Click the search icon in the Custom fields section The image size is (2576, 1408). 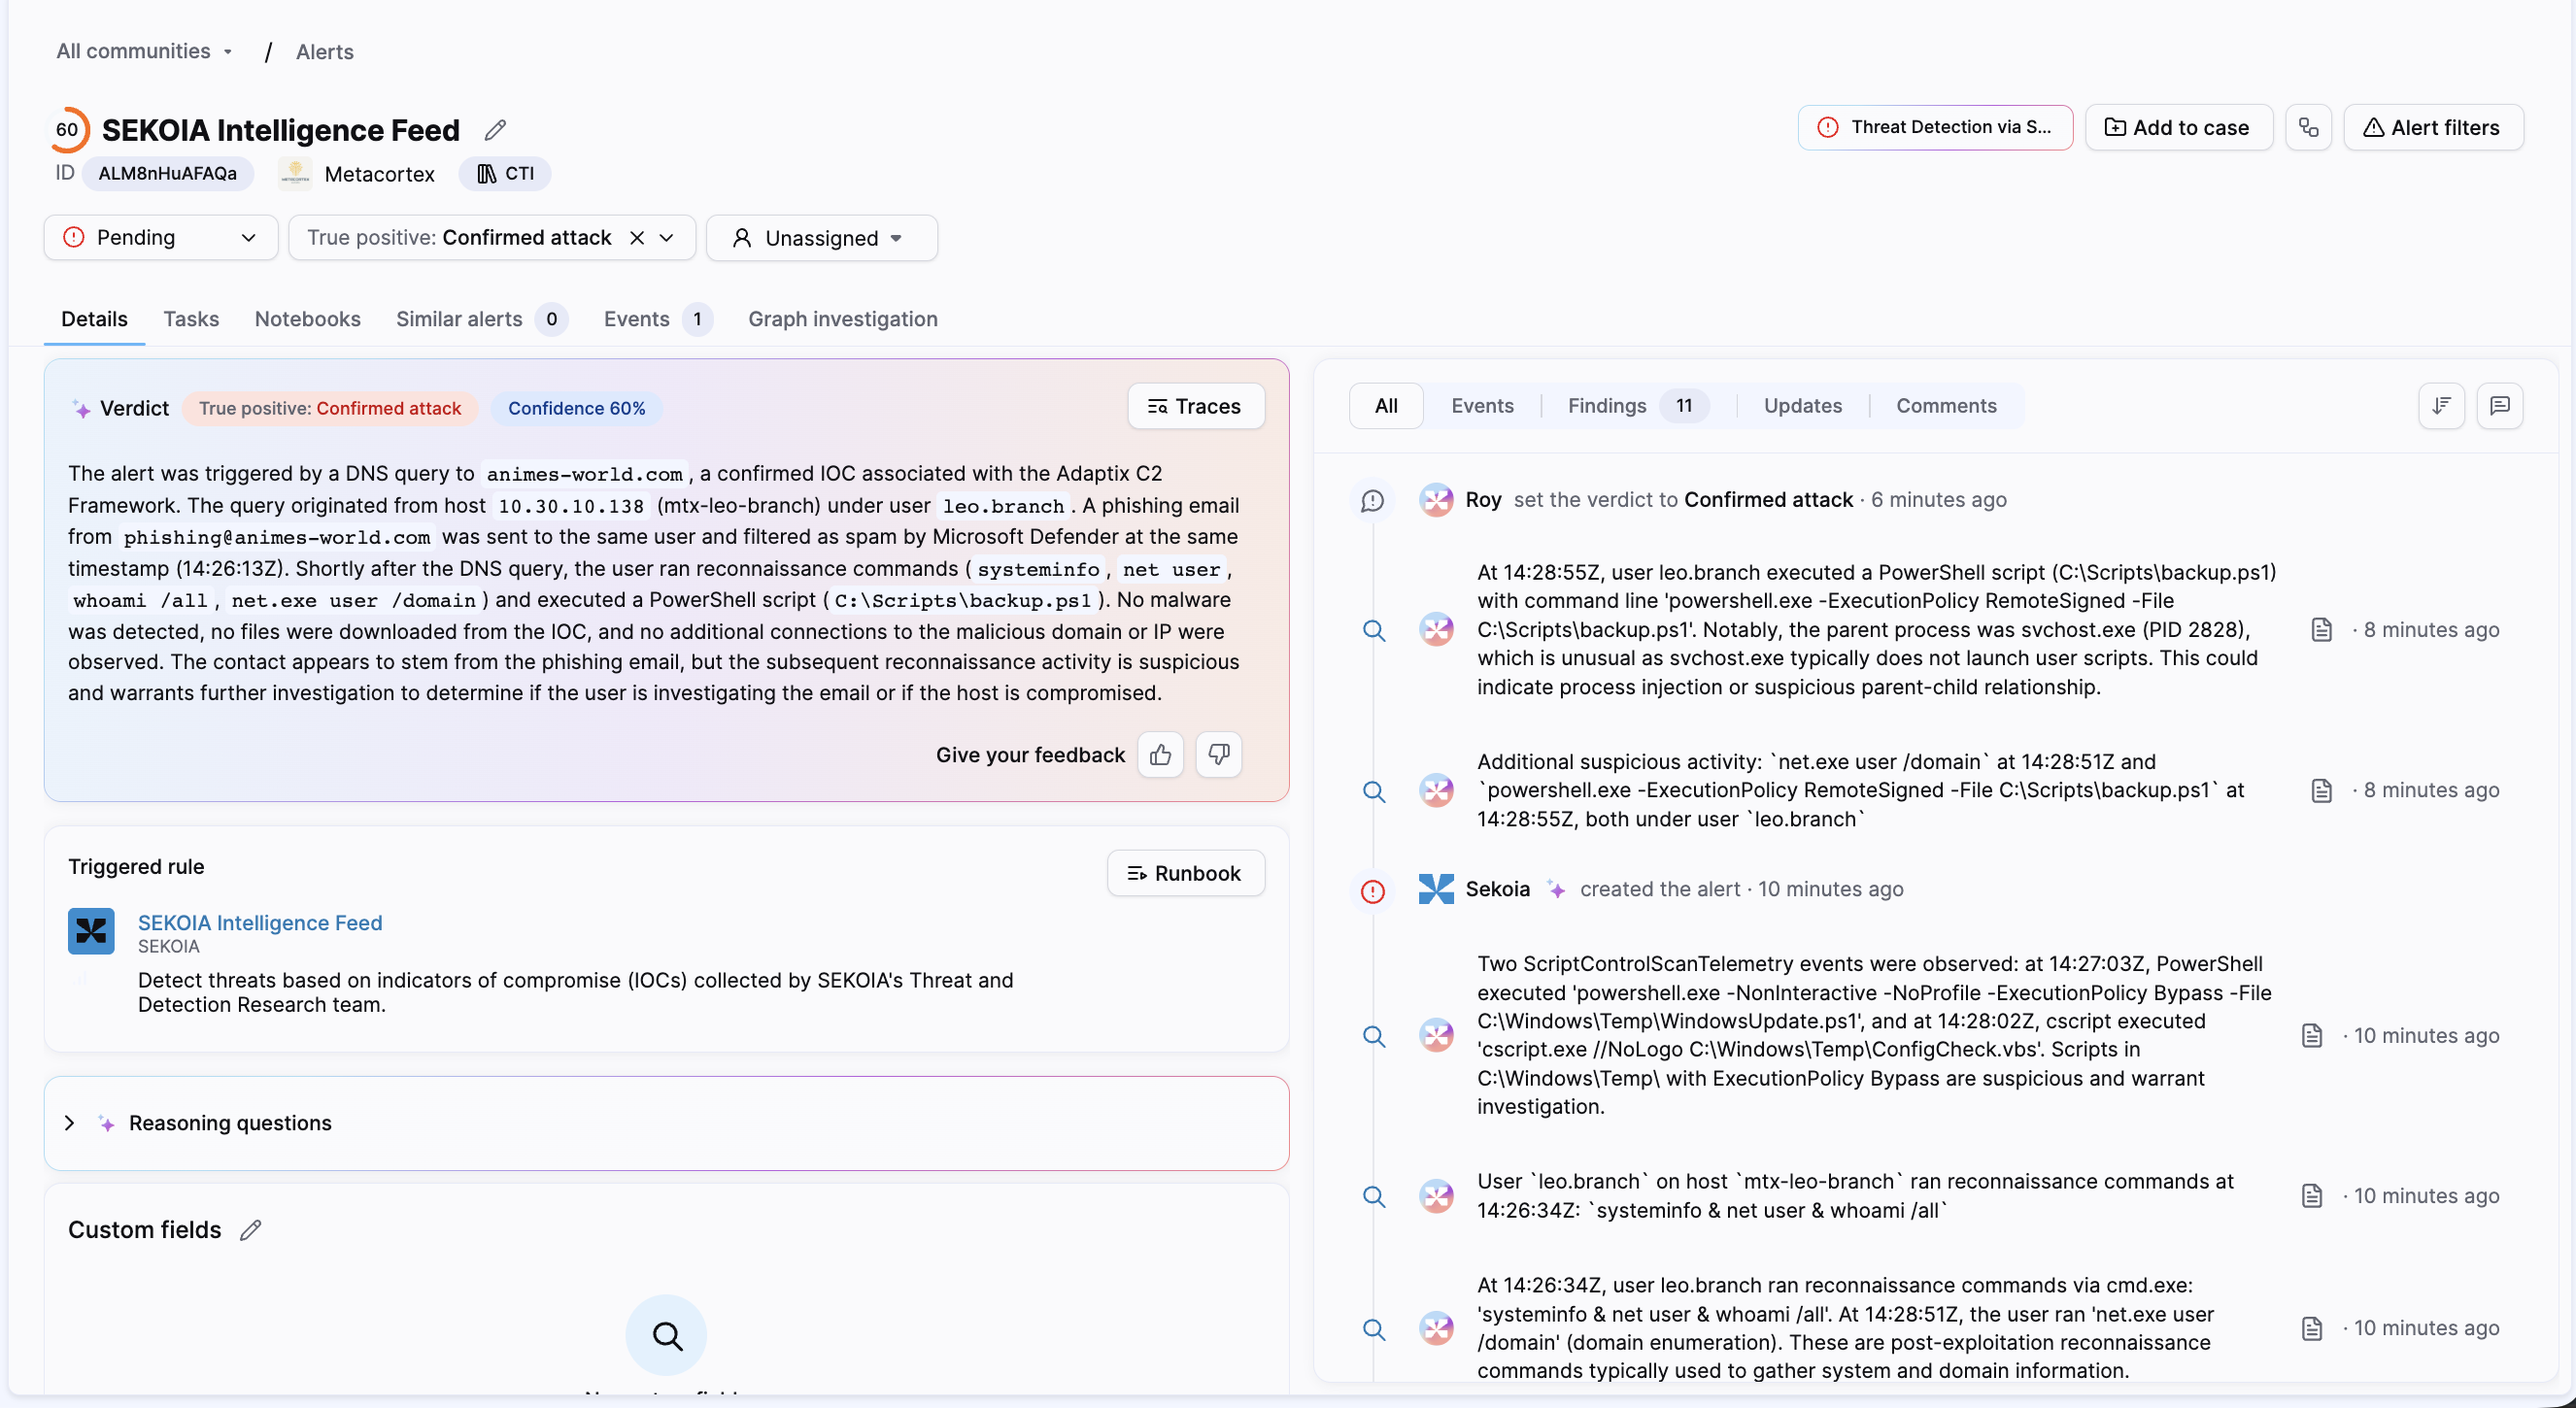coord(666,1335)
